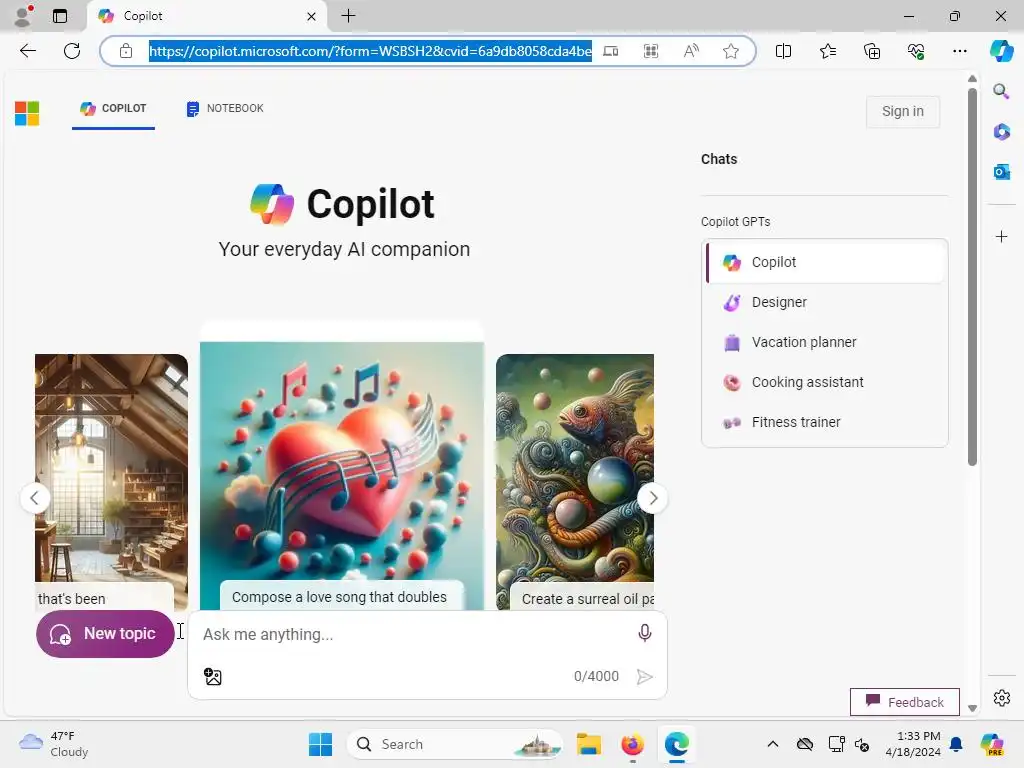Open the Feedback button
This screenshot has width=1024, height=768.
[x=904, y=702]
